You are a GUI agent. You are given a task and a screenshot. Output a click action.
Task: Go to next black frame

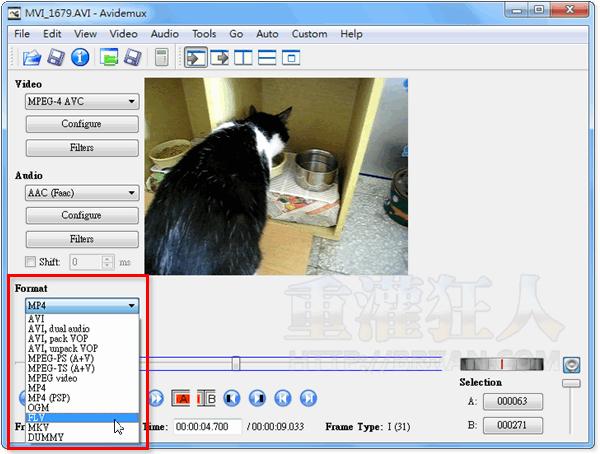(x=258, y=398)
